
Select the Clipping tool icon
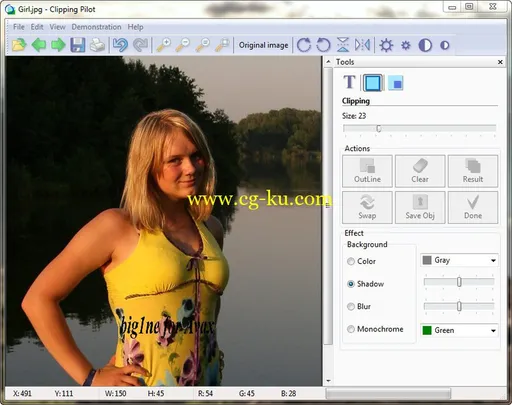click(x=372, y=83)
